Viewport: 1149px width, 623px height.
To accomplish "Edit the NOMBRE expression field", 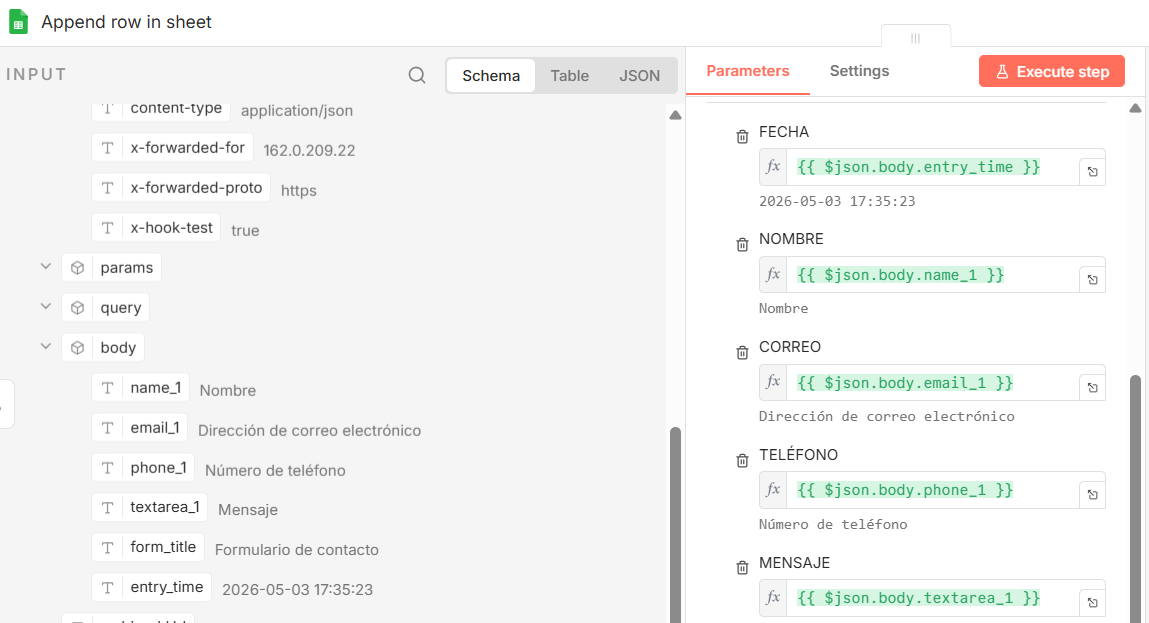I will (932, 275).
